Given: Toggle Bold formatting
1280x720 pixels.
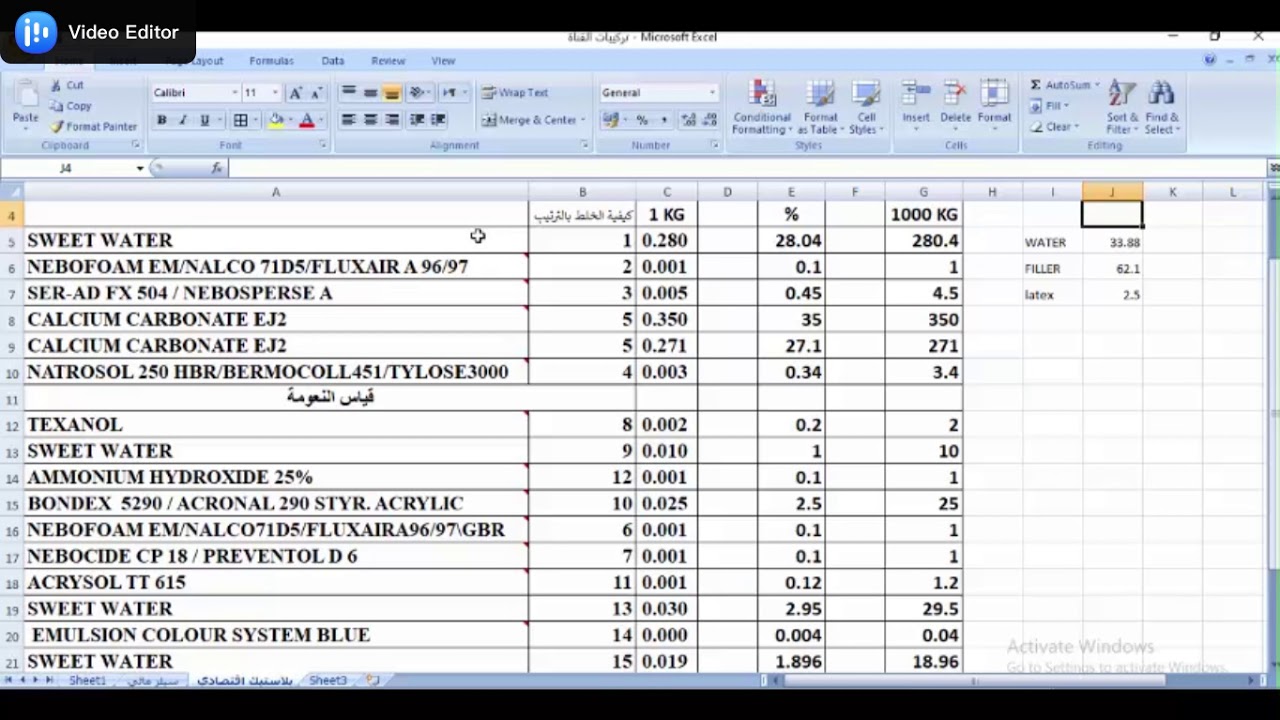Looking at the screenshot, I should [162, 120].
